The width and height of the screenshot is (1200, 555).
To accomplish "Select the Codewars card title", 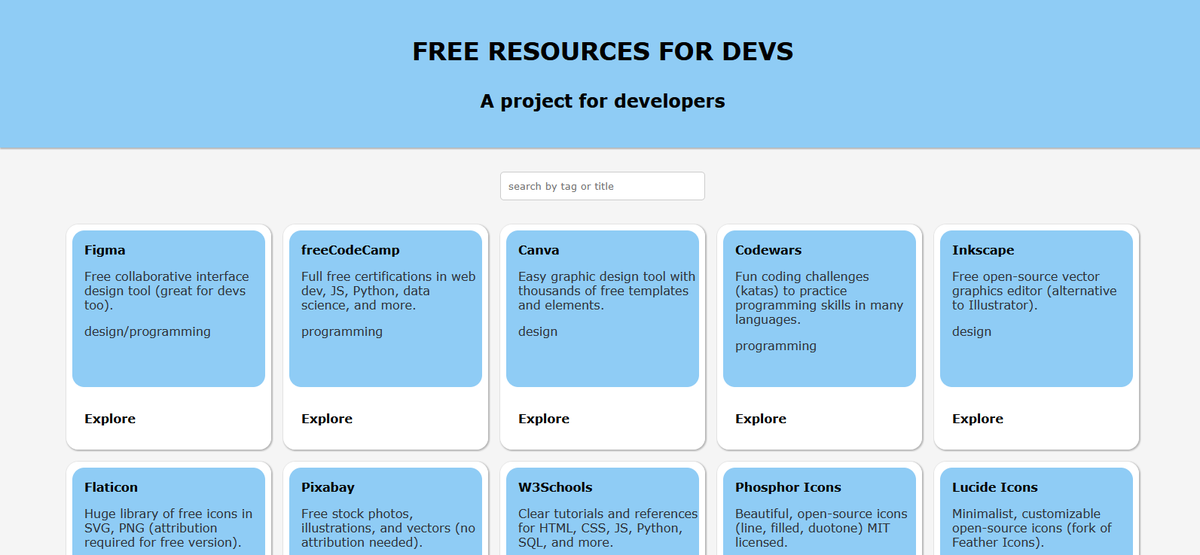I will pyautogui.click(x=768, y=250).
